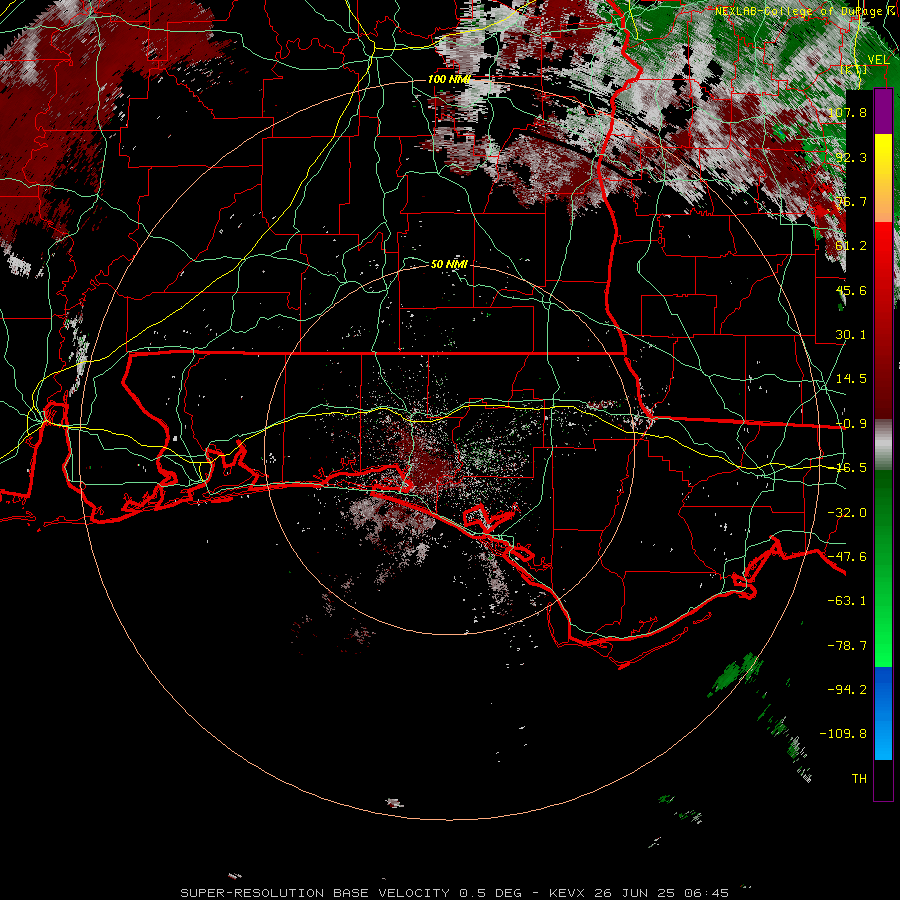The height and width of the screenshot is (900, 900).
Task: Pick the purple segment of the color bar
Action: [x=883, y=112]
